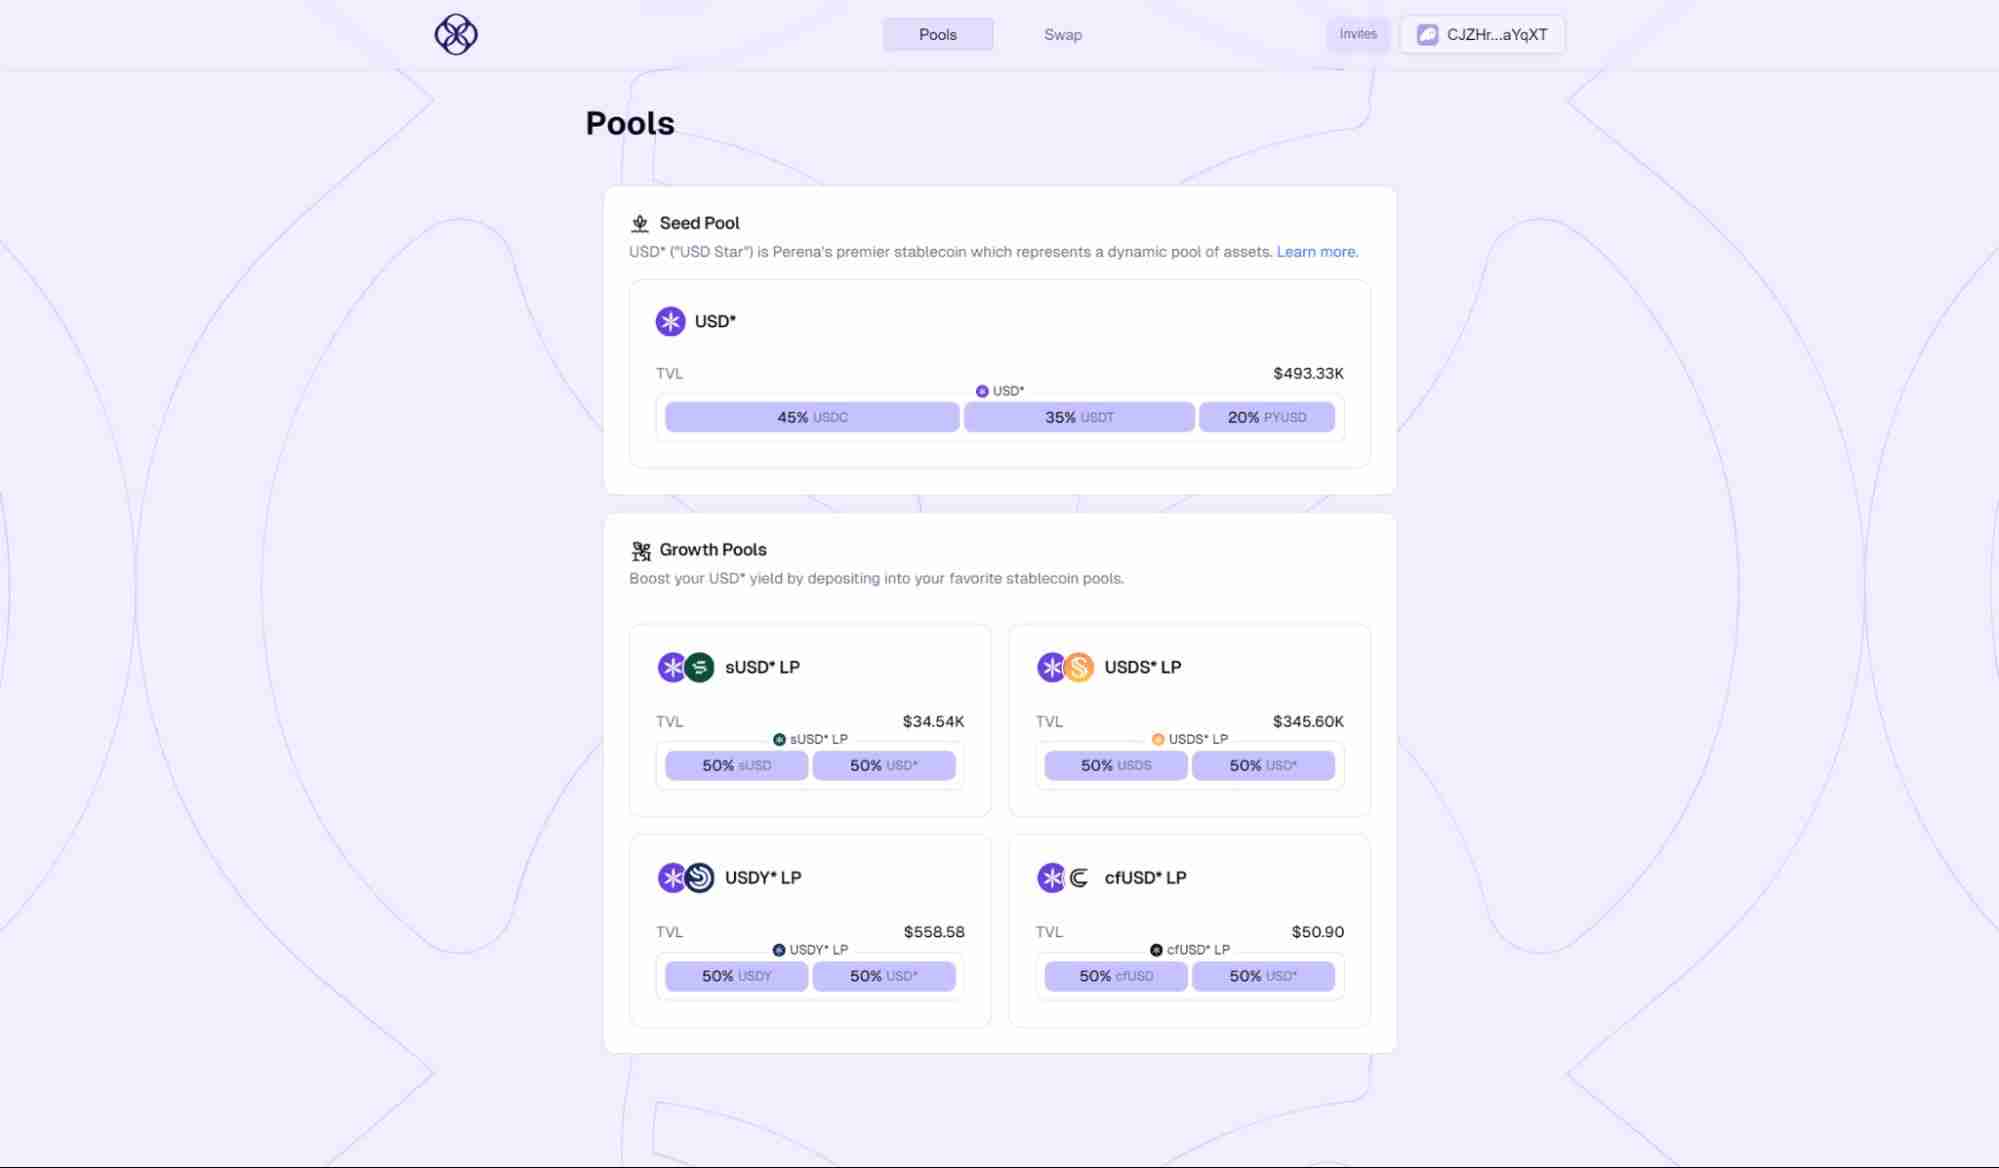Screen dimensions: 1999x1168
Task: Click the USDS* LP pool token icons
Action: tap(1065, 667)
